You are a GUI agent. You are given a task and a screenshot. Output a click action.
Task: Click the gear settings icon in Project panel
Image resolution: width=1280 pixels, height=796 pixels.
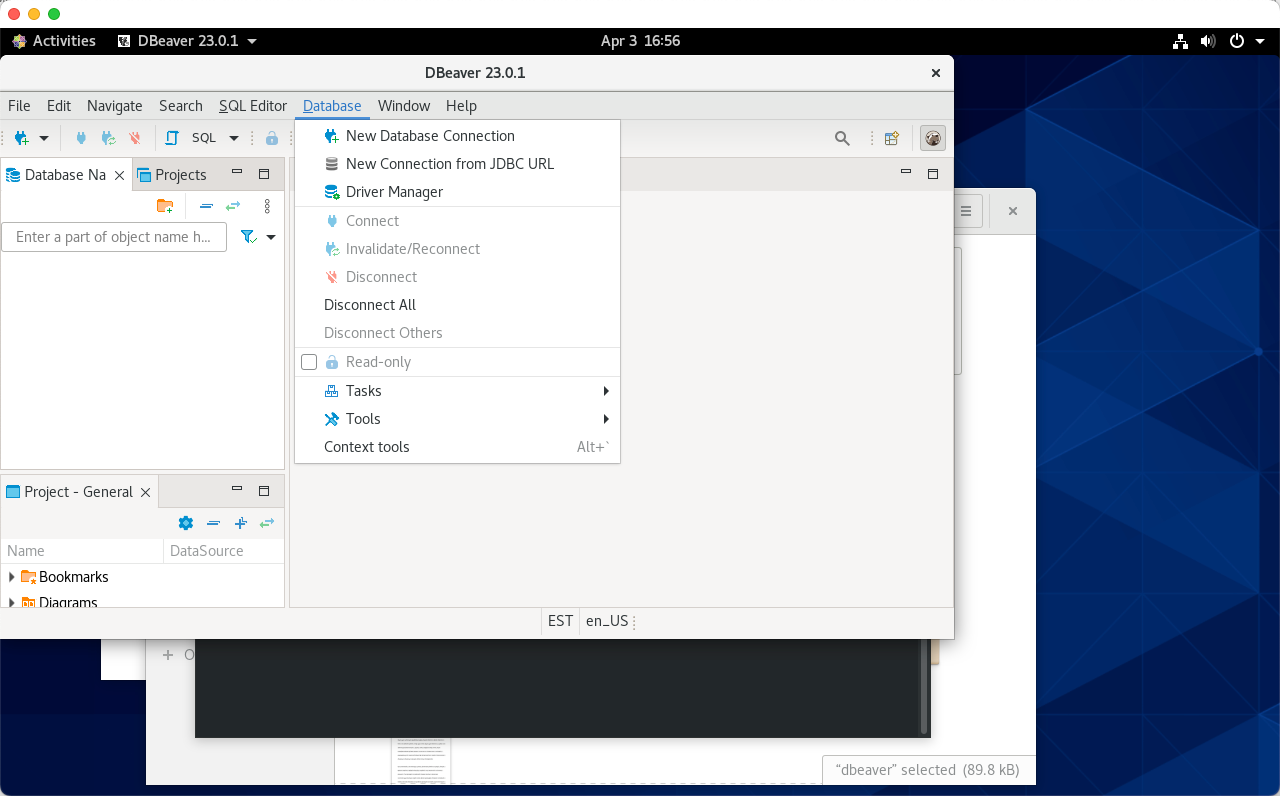click(x=185, y=523)
